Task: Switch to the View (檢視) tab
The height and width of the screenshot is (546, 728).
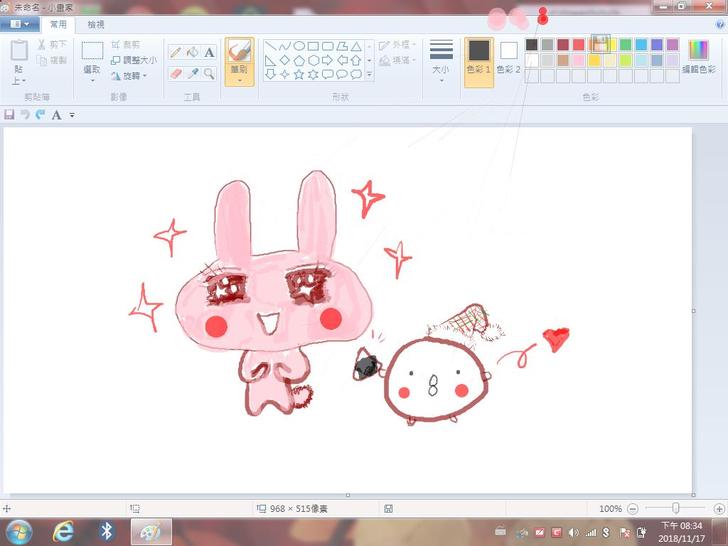Action: tap(96, 24)
